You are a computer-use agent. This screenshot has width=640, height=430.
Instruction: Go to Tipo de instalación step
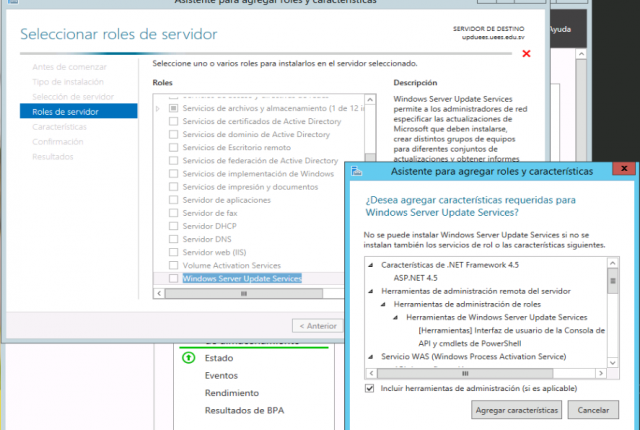(x=68, y=82)
